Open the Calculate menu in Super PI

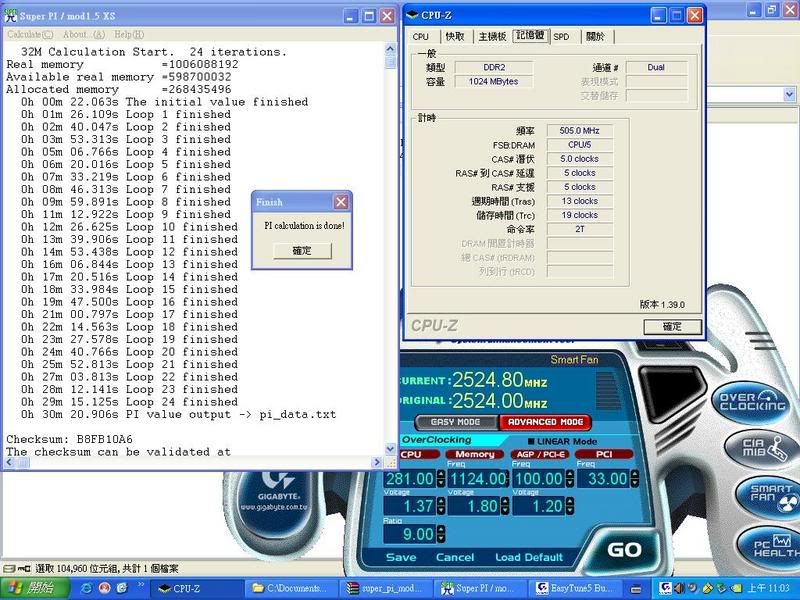(x=30, y=35)
